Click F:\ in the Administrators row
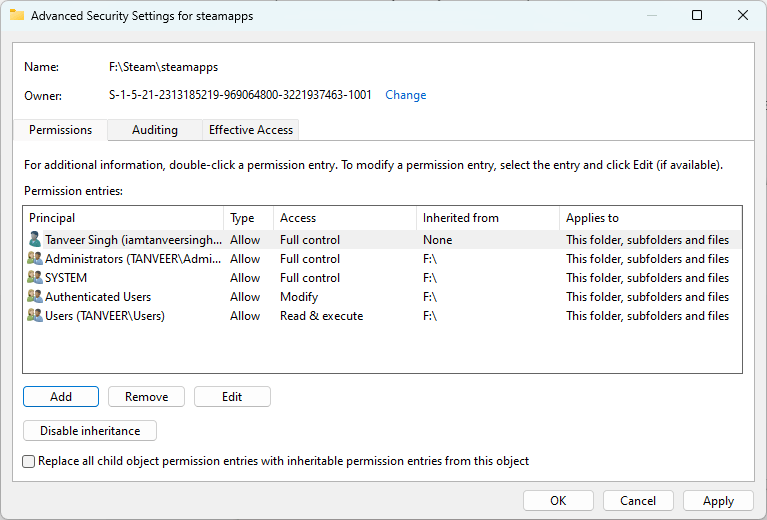This screenshot has width=767, height=520. tap(429, 259)
